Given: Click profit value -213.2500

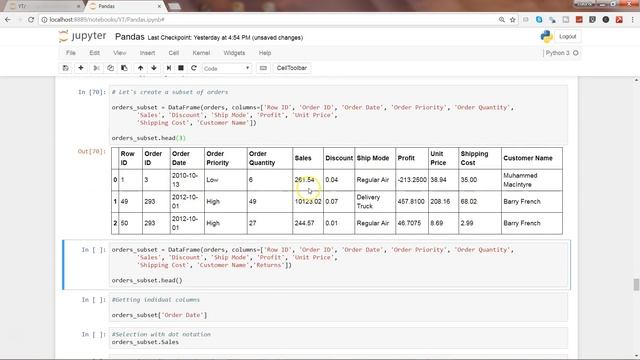Looking at the screenshot, I should pos(412,180).
